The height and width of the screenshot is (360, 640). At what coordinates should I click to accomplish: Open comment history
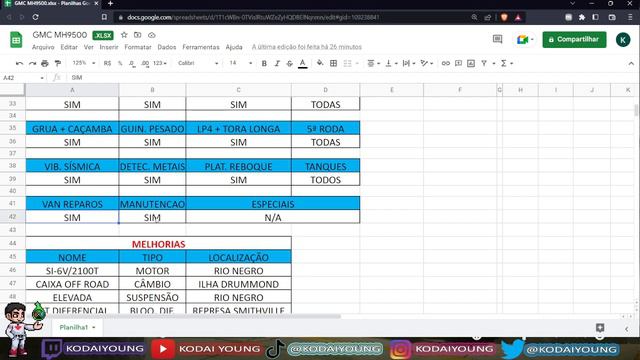tap(497, 39)
